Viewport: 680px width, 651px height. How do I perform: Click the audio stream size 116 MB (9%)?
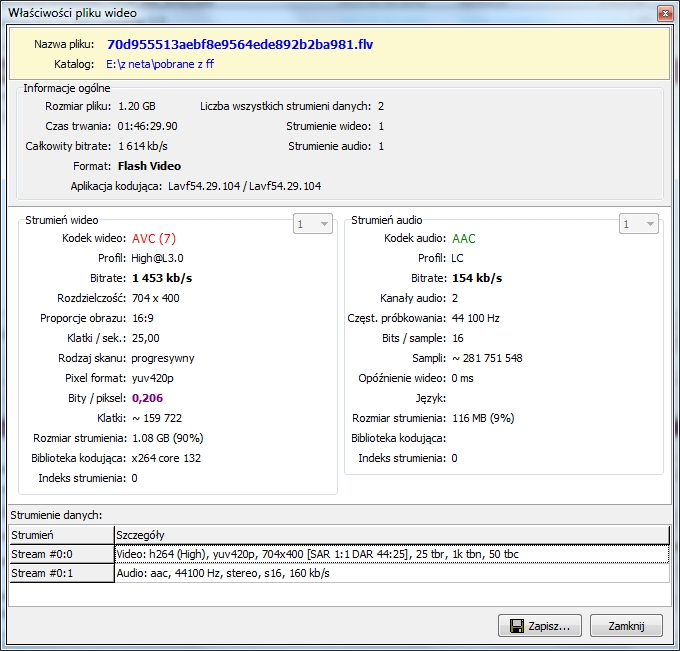coord(483,418)
